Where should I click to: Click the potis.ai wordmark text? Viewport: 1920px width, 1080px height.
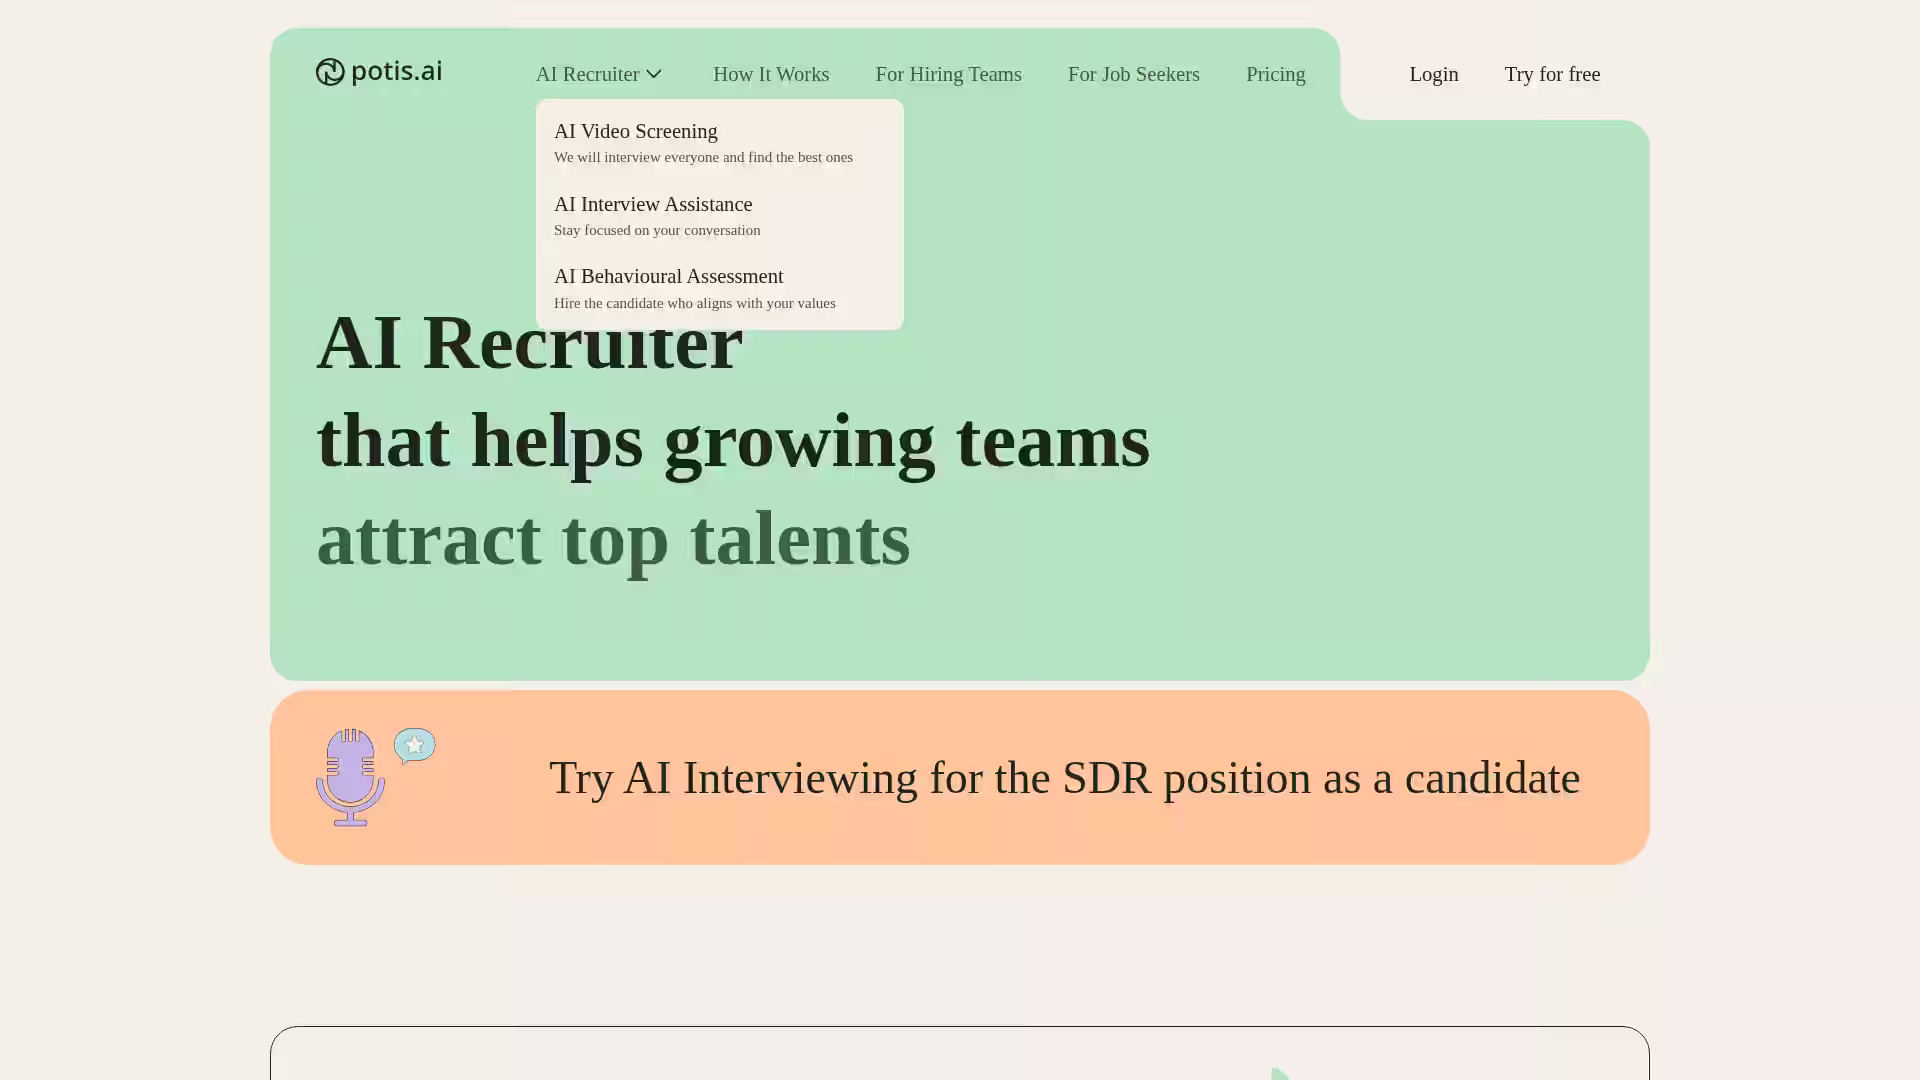coord(396,71)
